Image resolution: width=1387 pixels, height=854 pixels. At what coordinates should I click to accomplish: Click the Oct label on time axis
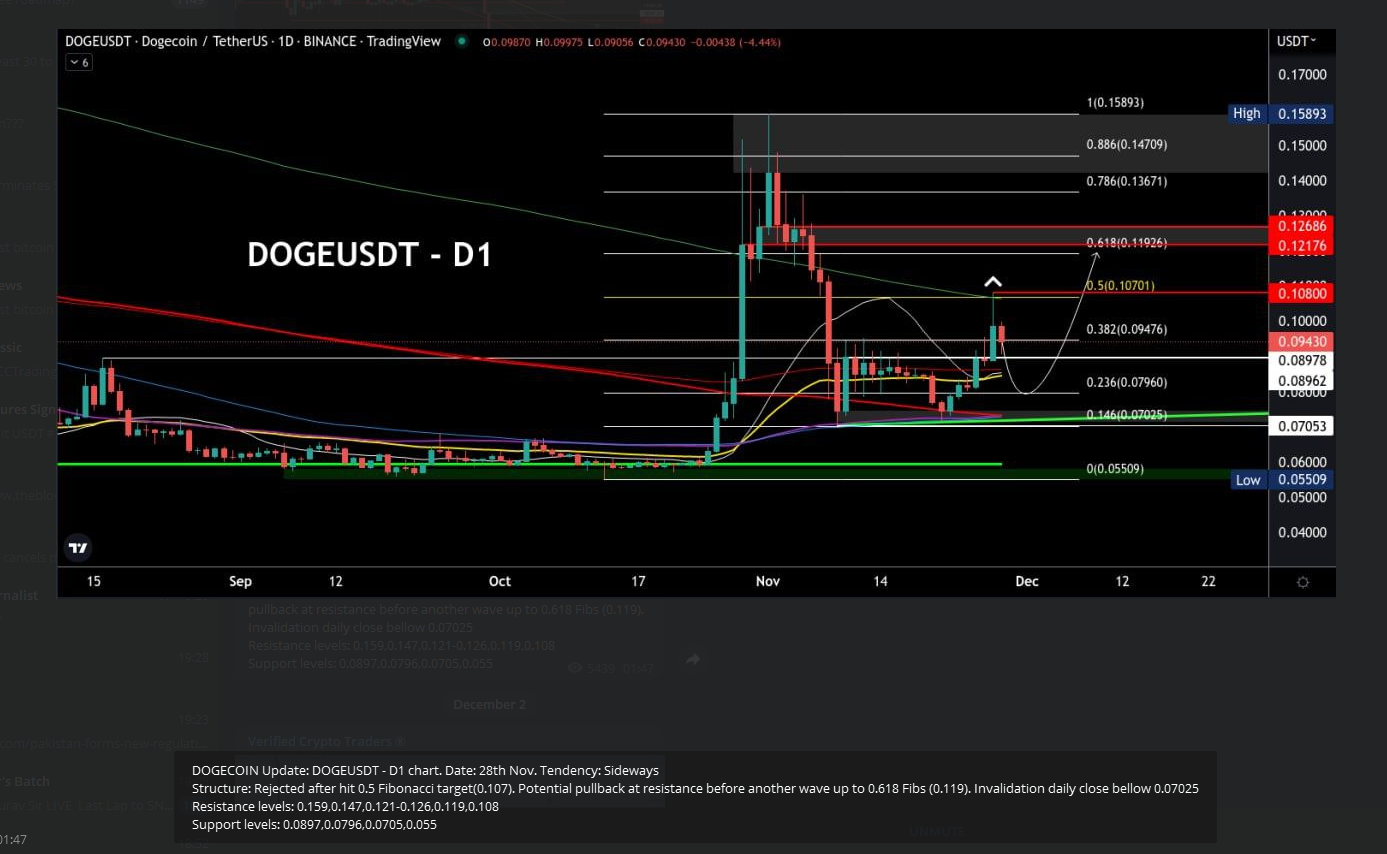click(x=500, y=581)
